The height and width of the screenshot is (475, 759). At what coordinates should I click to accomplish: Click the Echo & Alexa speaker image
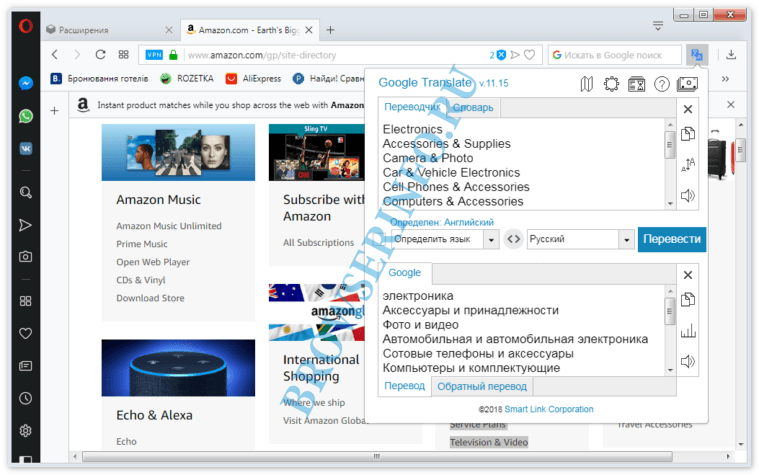tap(178, 368)
